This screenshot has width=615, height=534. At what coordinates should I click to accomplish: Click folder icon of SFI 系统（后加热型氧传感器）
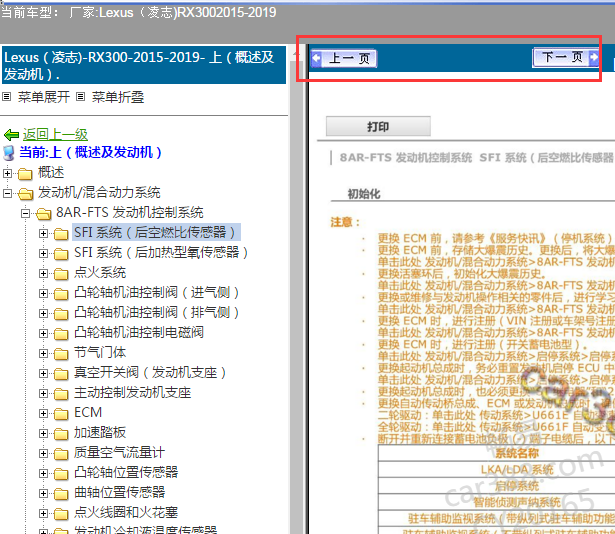(61, 254)
